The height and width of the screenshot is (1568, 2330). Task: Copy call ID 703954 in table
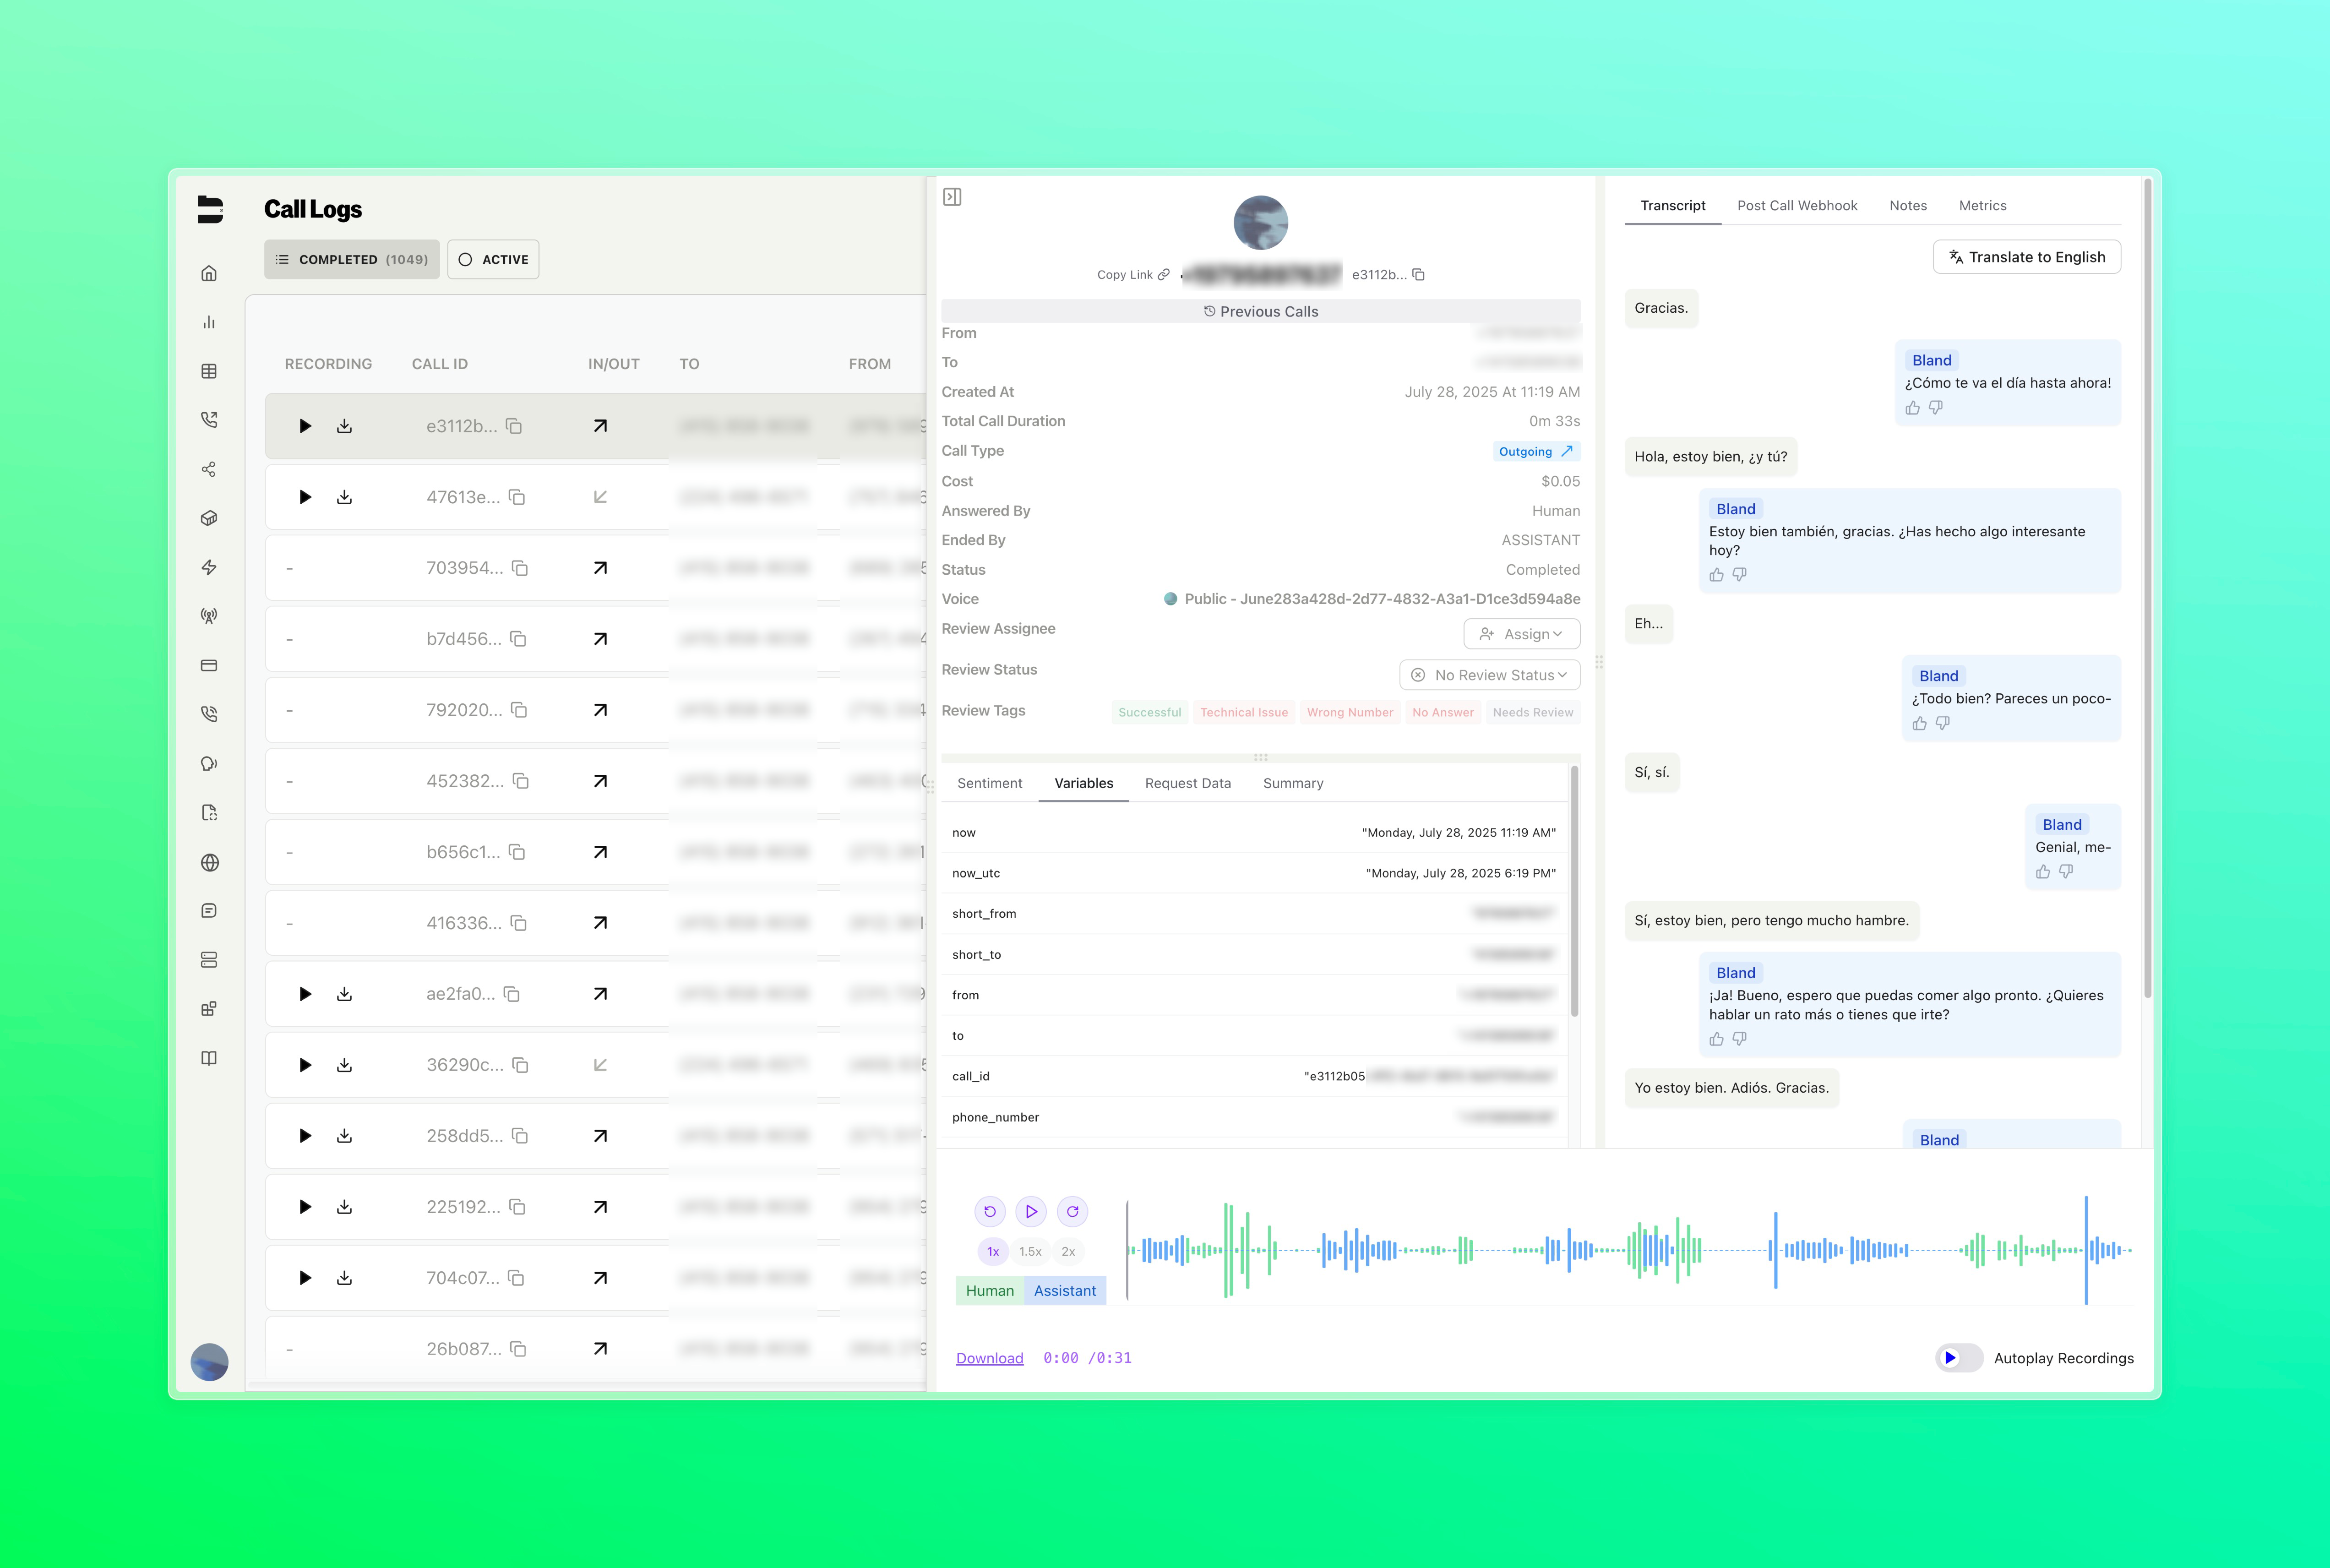(520, 568)
